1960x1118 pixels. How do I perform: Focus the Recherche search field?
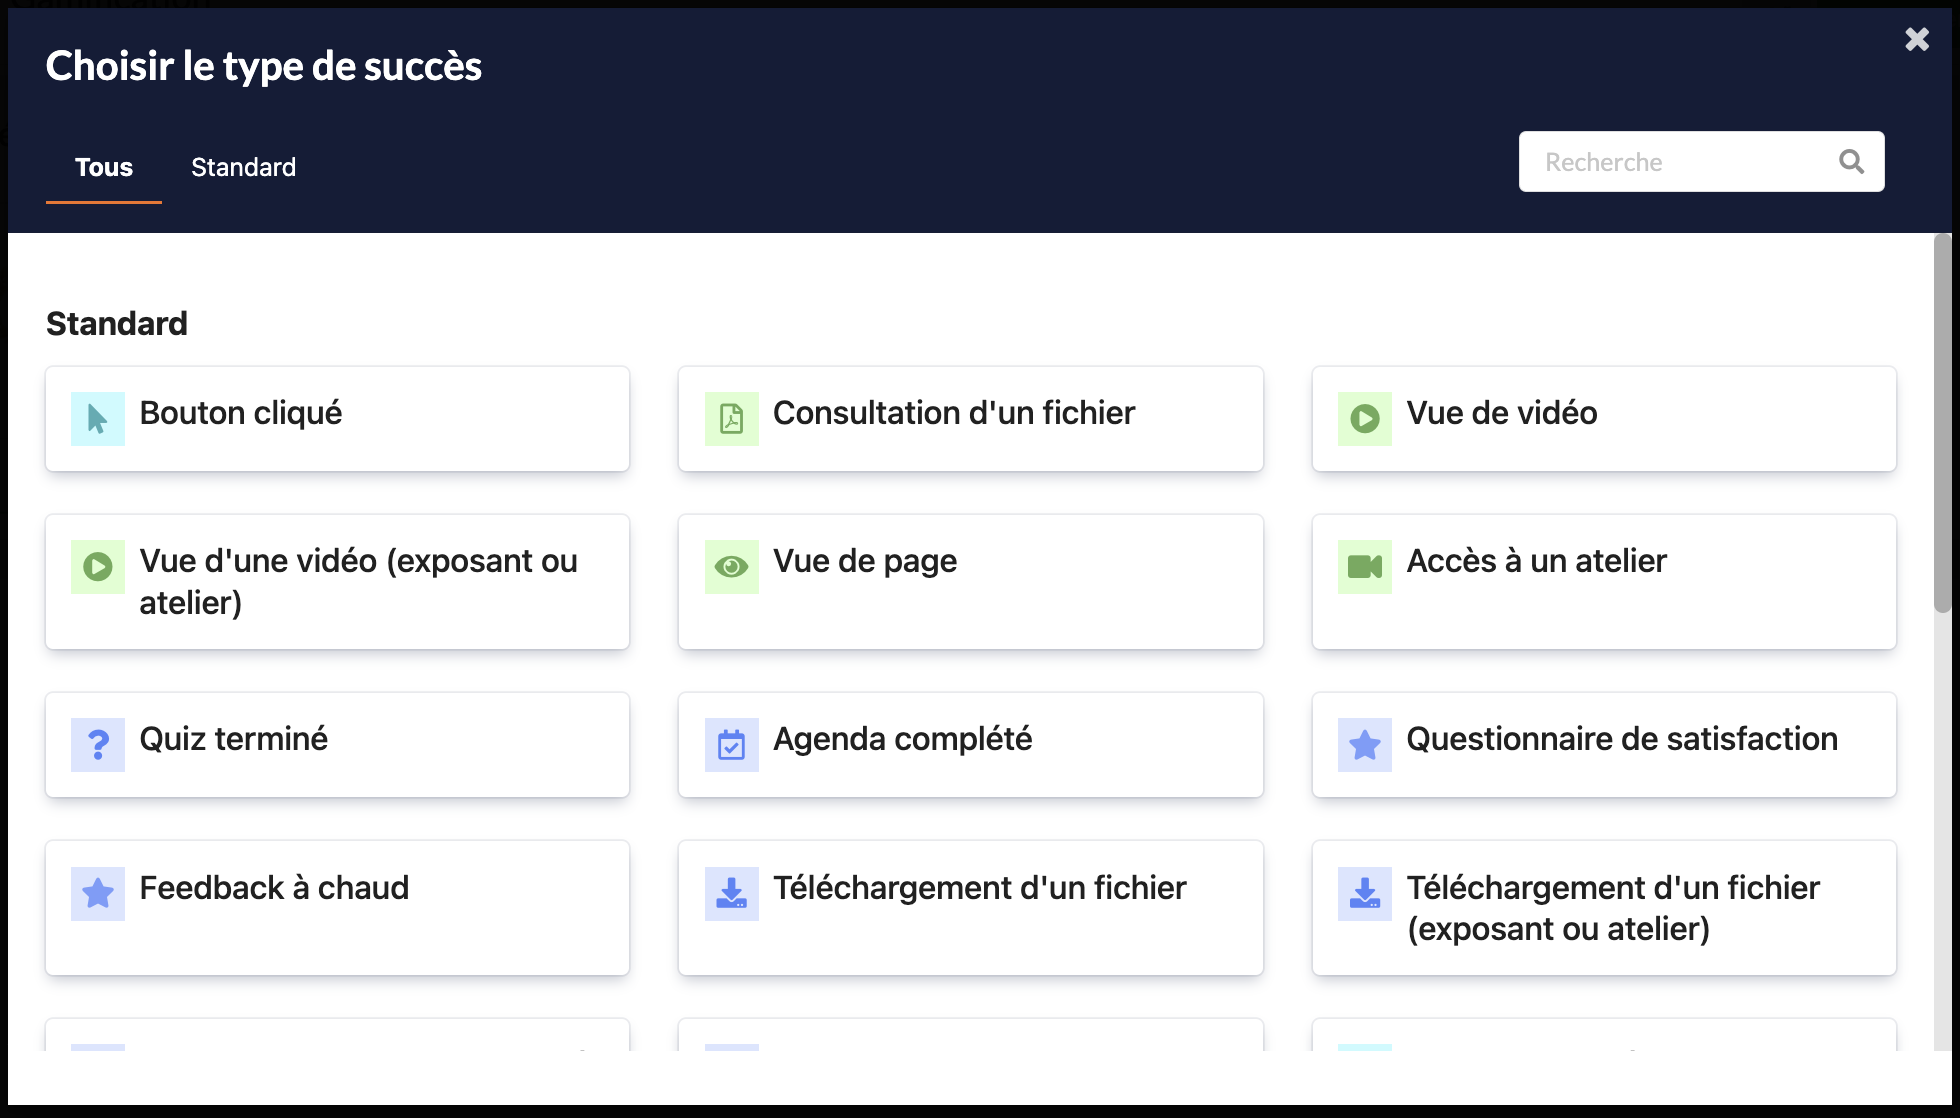[x=1680, y=162]
